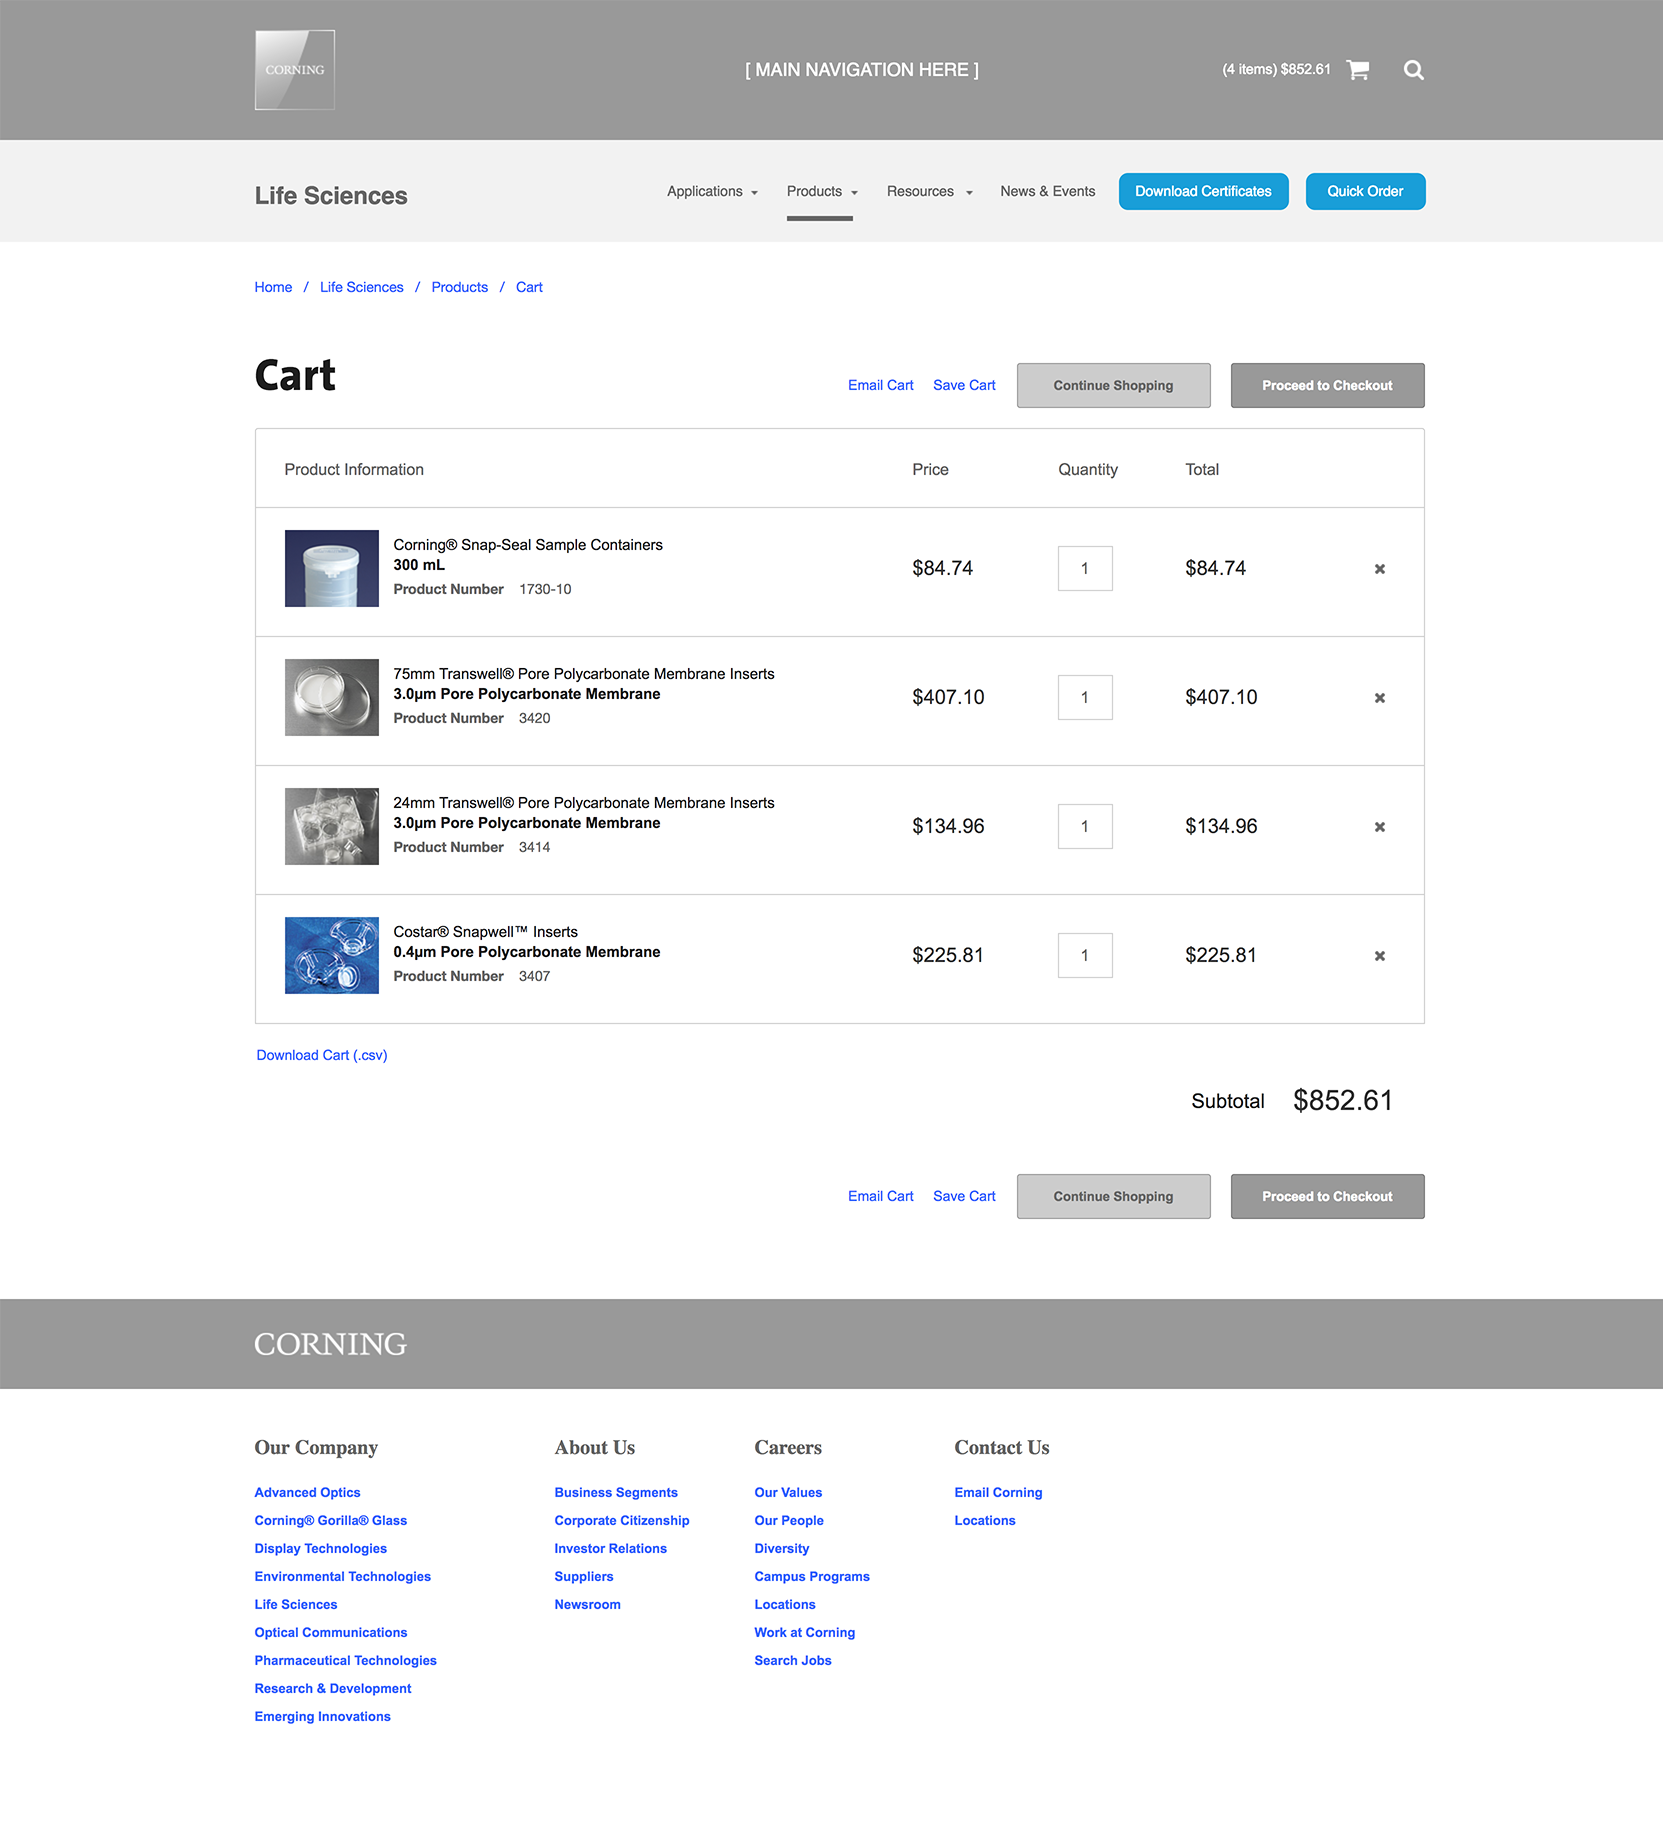Remove 75mm Transwell inserts from cart

[1379, 698]
